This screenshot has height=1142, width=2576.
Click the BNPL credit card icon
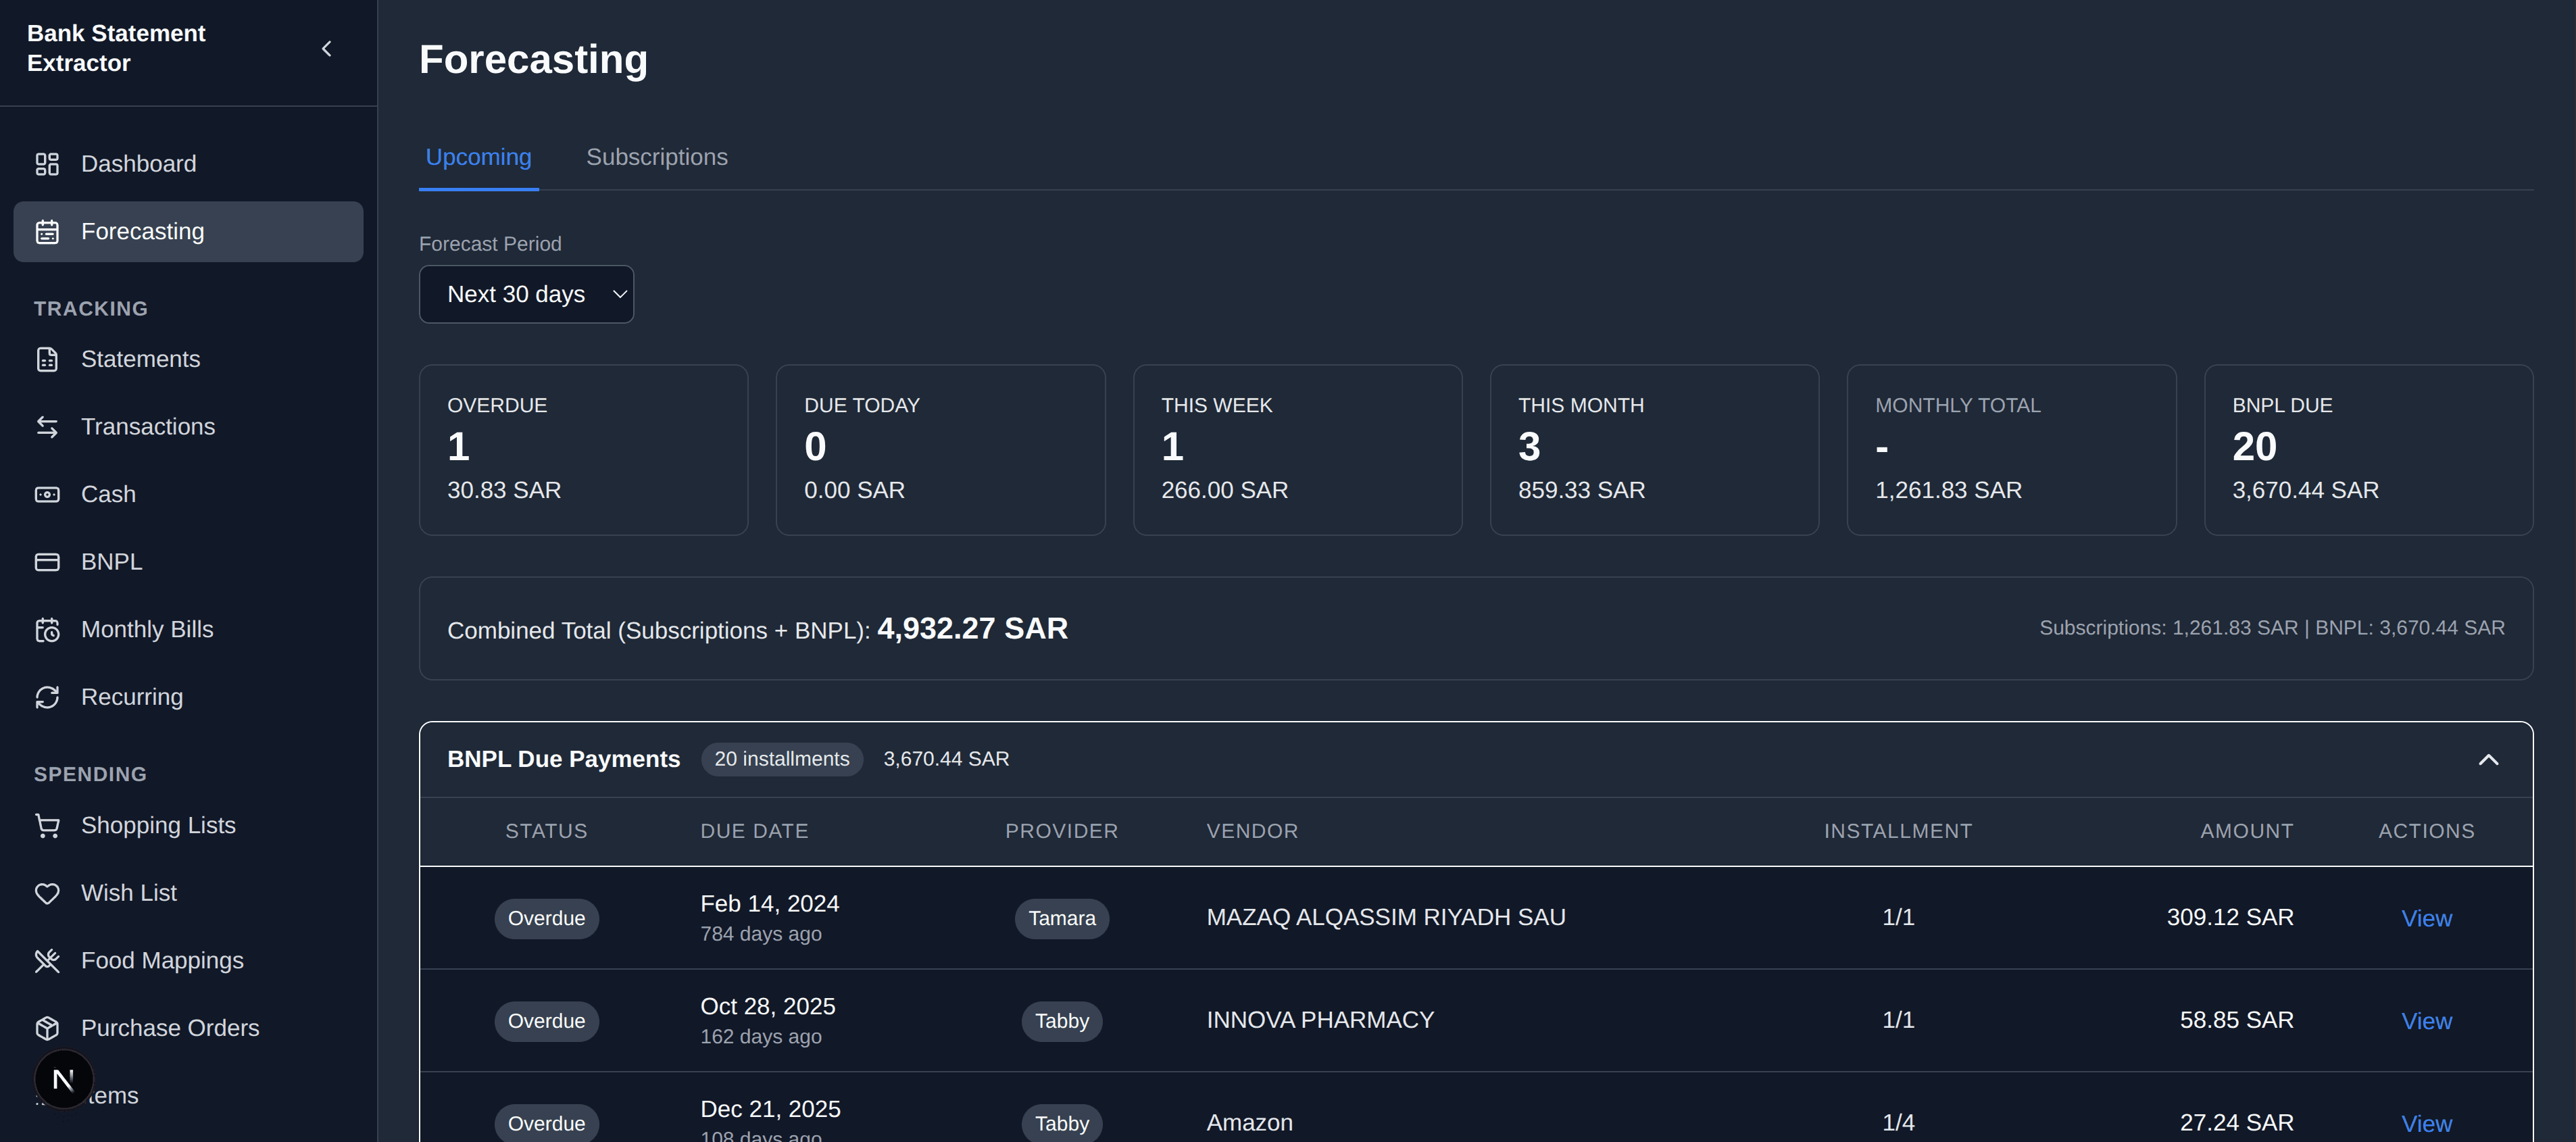click(47, 562)
